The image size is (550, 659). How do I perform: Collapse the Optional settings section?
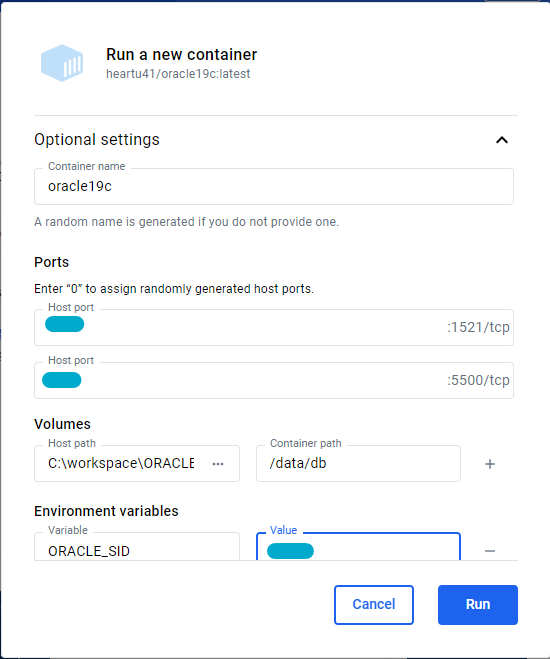[502, 140]
